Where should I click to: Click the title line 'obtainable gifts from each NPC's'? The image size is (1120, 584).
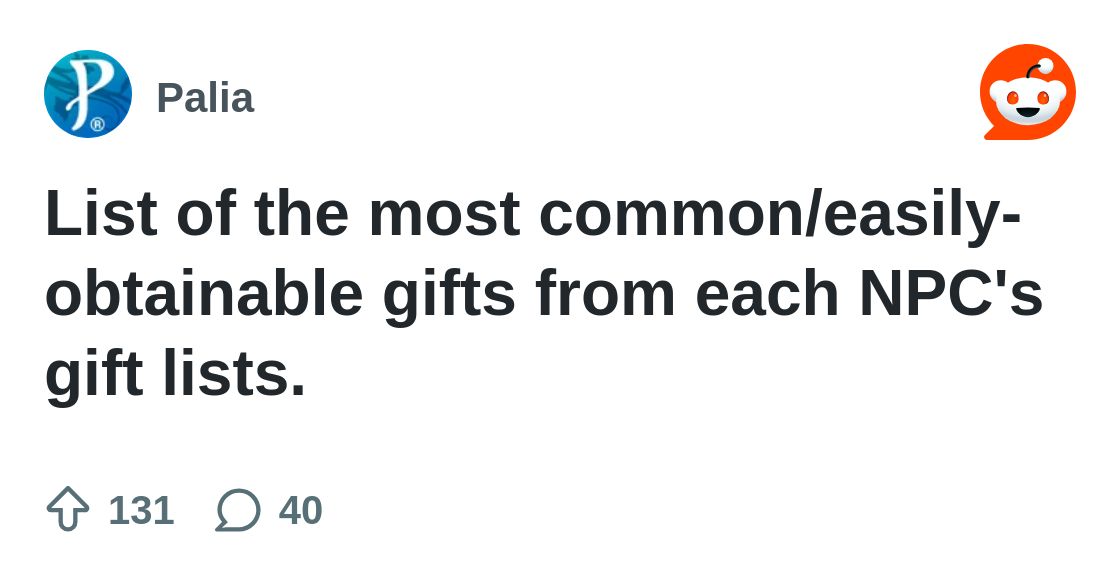pos(544,294)
